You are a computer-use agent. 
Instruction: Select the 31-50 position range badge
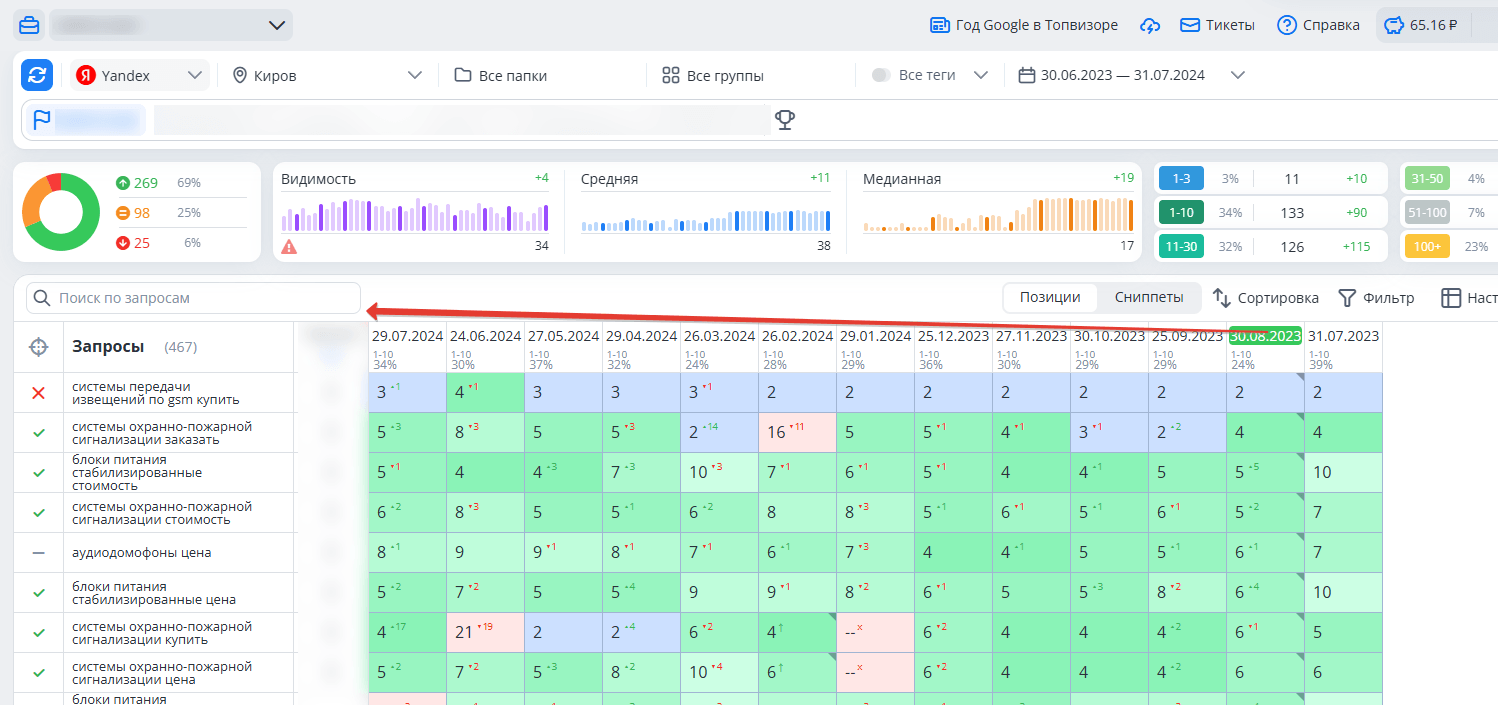1427,179
